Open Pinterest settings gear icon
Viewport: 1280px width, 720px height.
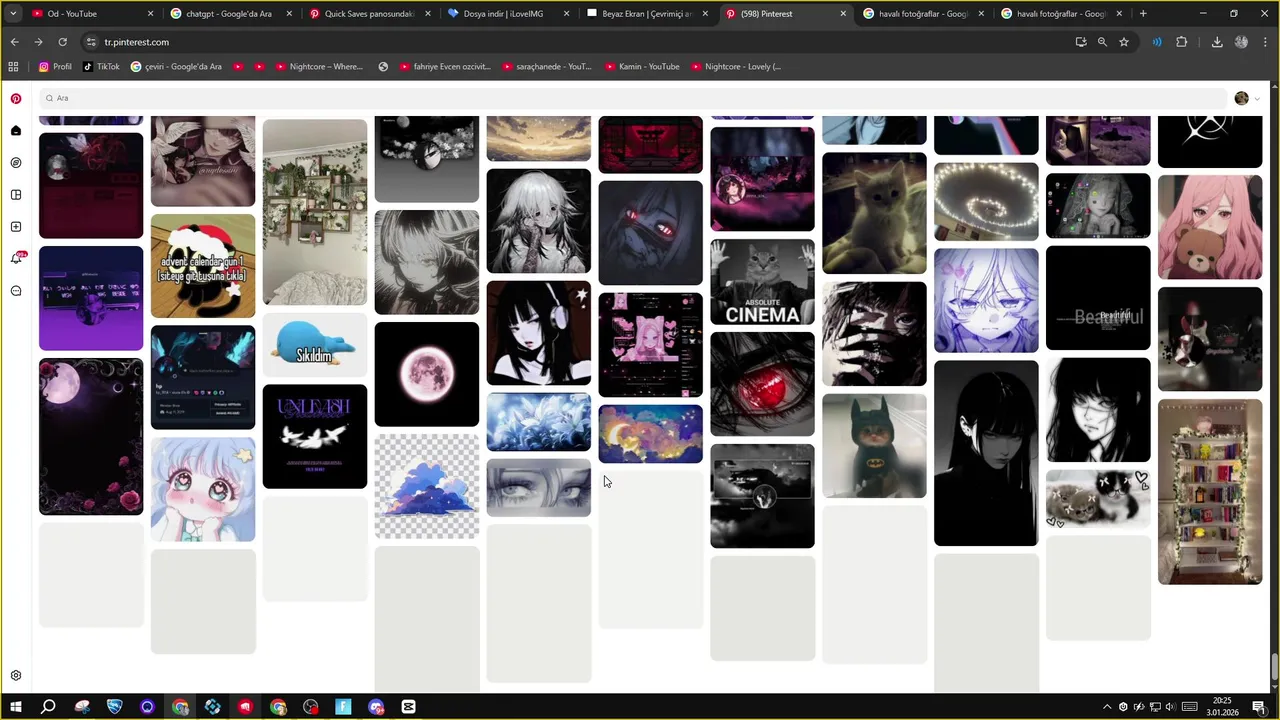tap(16, 675)
